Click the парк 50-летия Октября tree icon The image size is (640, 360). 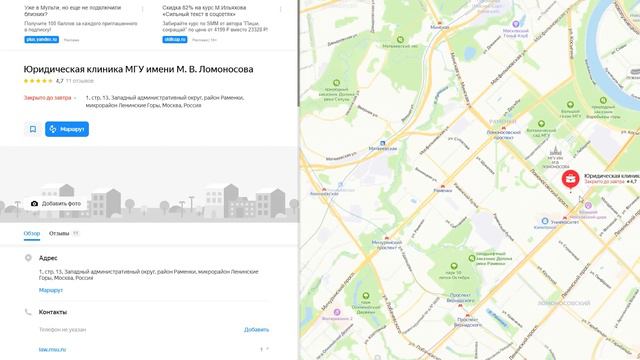(454, 266)
